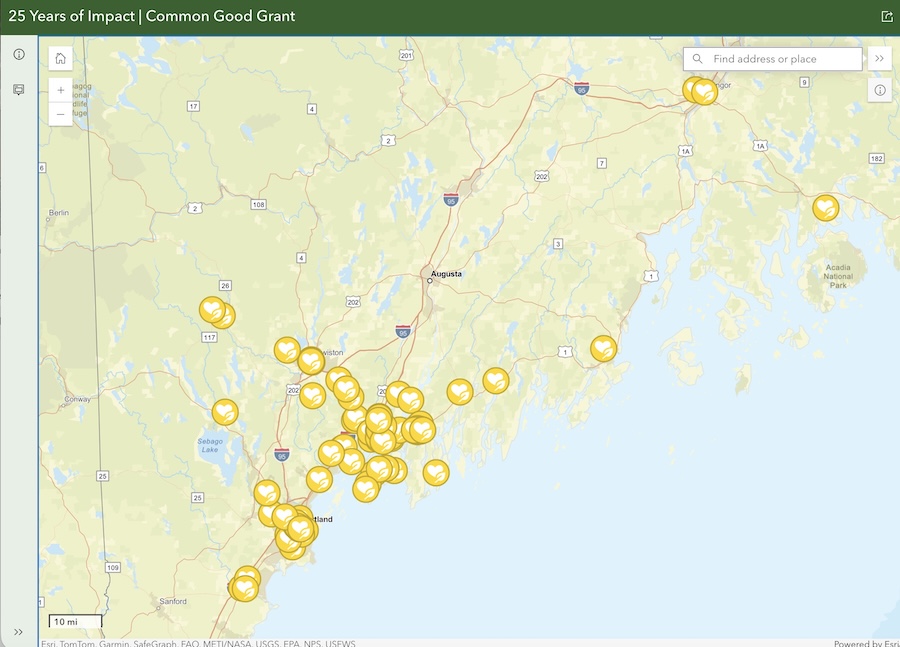Expand the search widget with the double-arrow chevron
This screenshot has height=647, width=900.
(879, 58)
